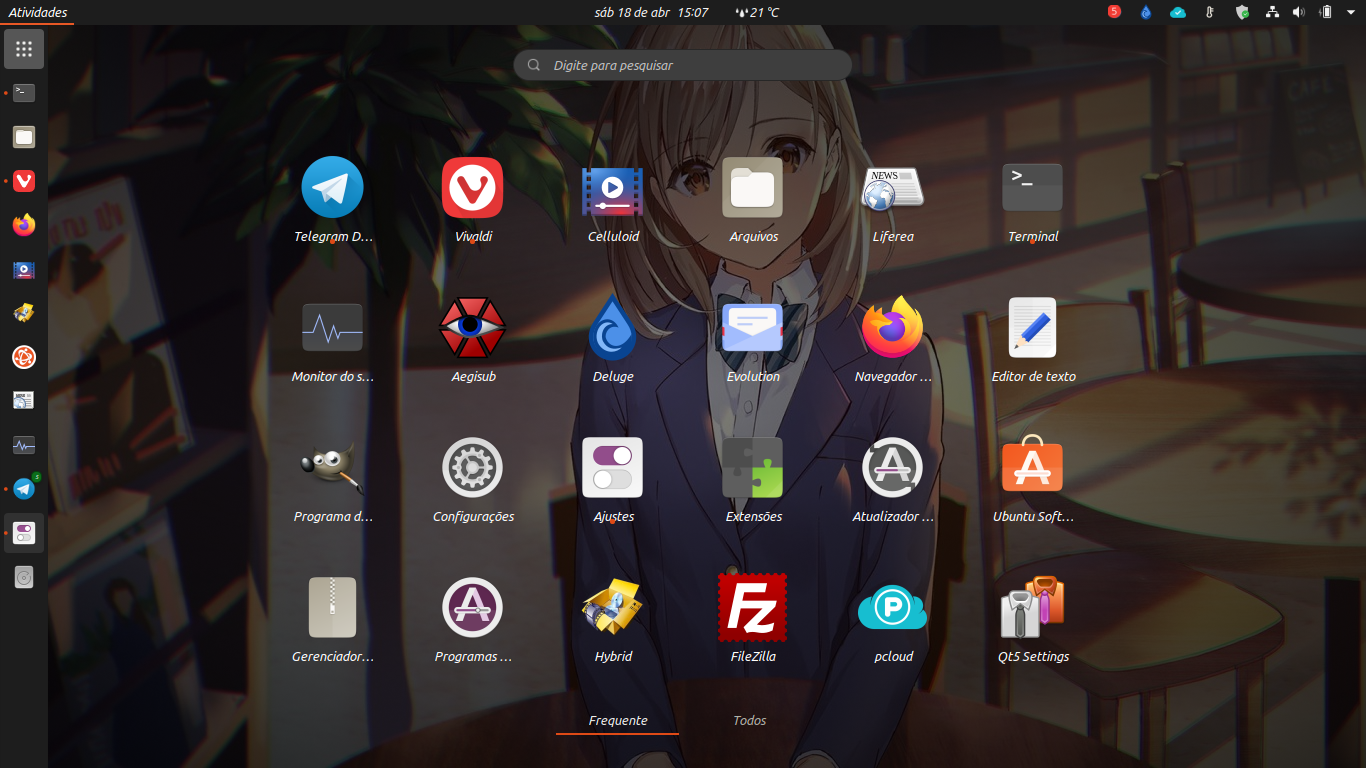
Task: Open the pcloud app in the grid
Action: 893,608
